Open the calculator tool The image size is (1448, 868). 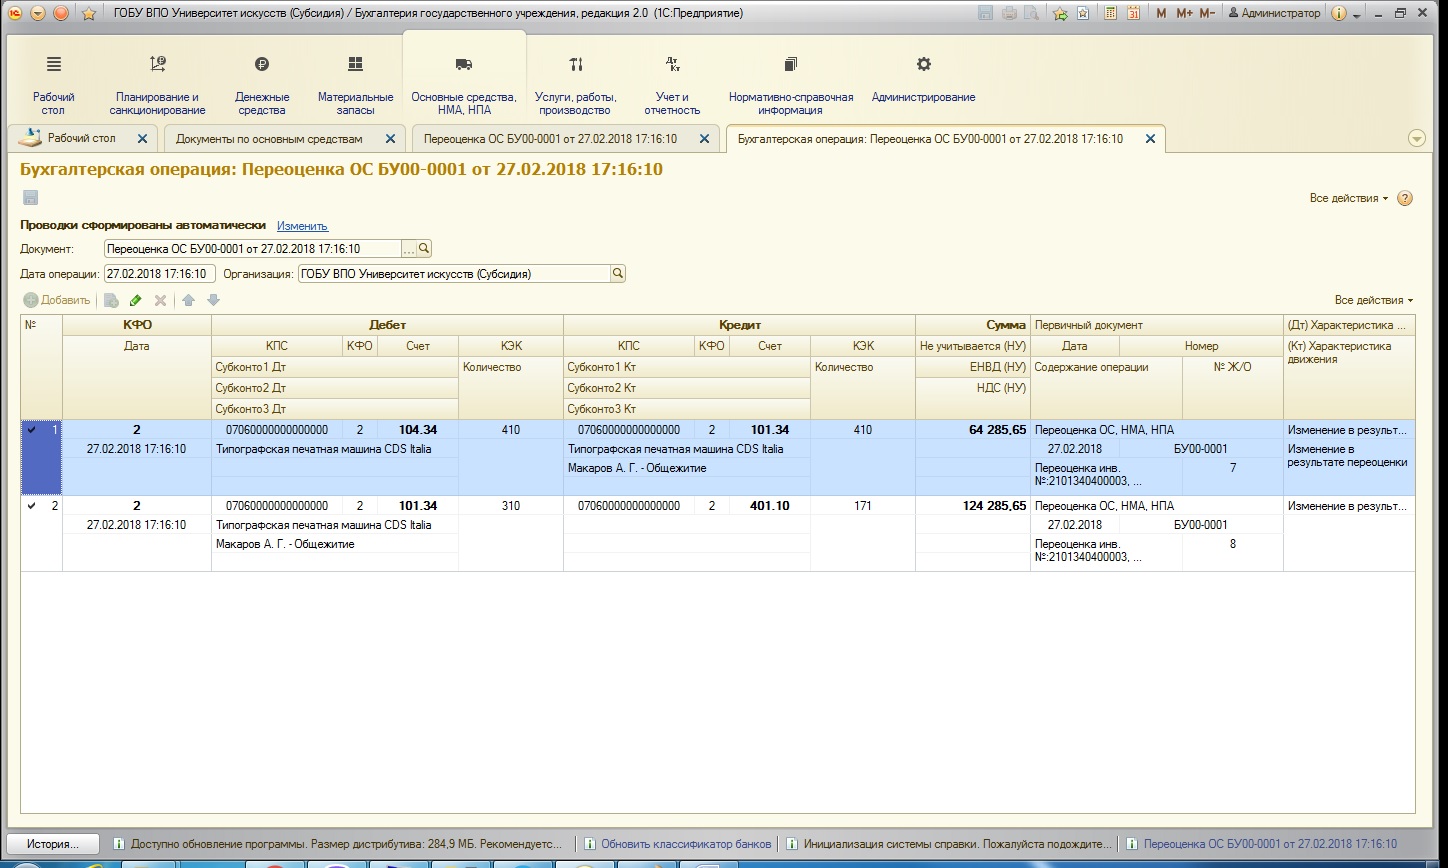click(x=1110, y=13)
